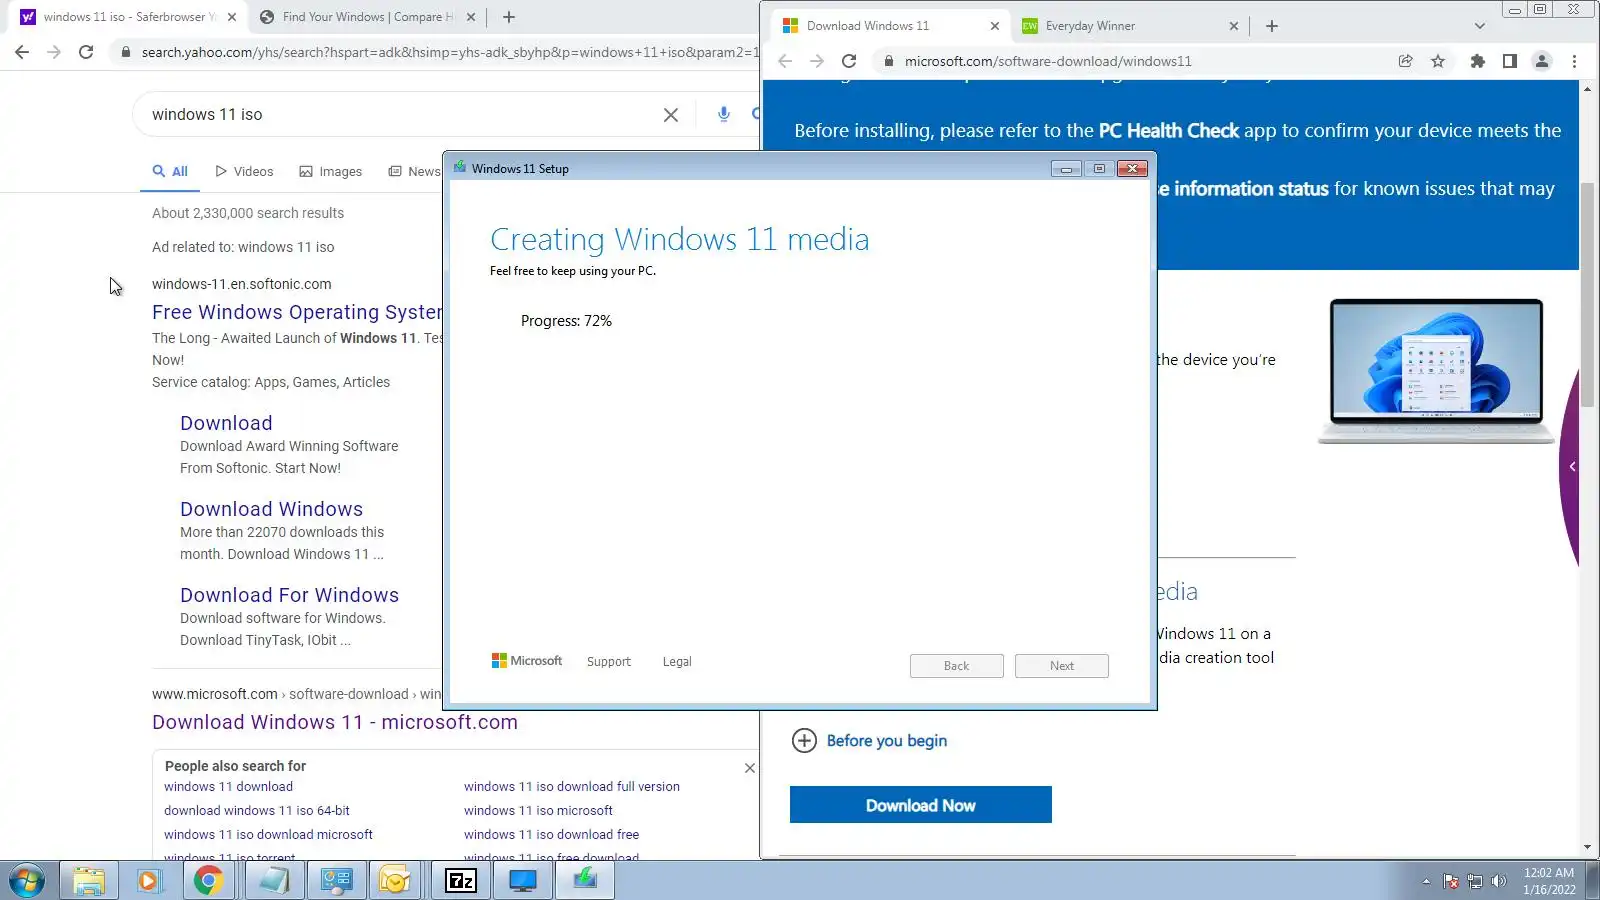Open the 'Download Windows' Softonic sublink
The height and width of the screenshot is (900, 1600).
click(271, 509)
